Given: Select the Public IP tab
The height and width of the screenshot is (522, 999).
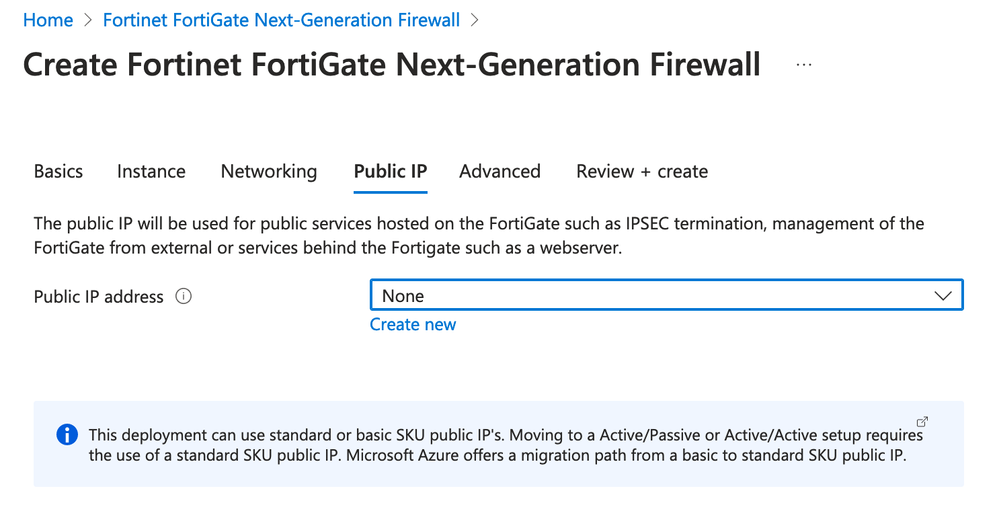Looking at the screenshot, I should point(390,171).
